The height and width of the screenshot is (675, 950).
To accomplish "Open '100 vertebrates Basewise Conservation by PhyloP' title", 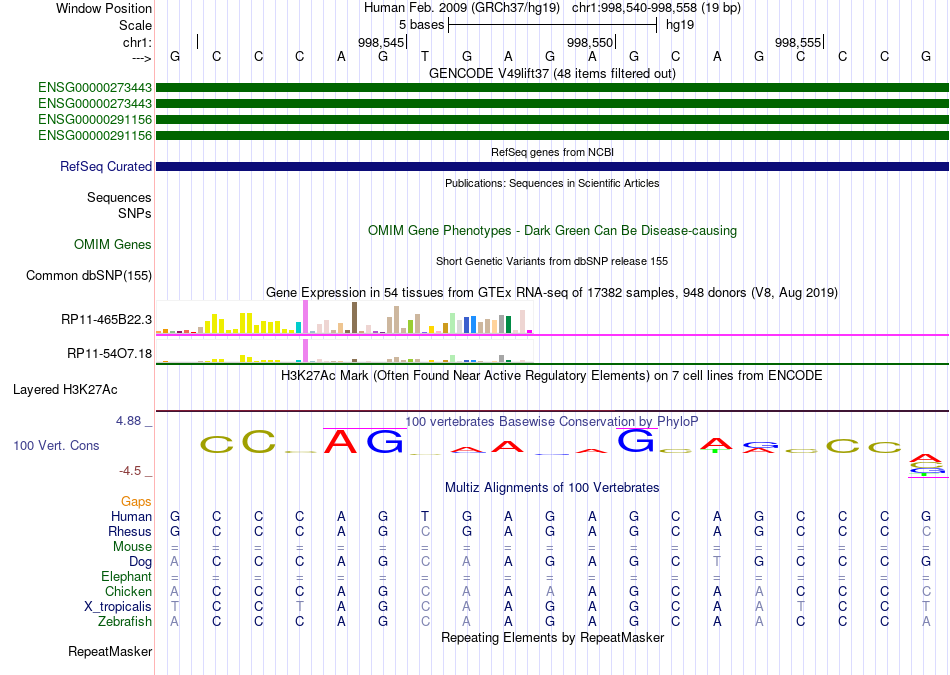I will pyautogui.click(x=552, y=421).
